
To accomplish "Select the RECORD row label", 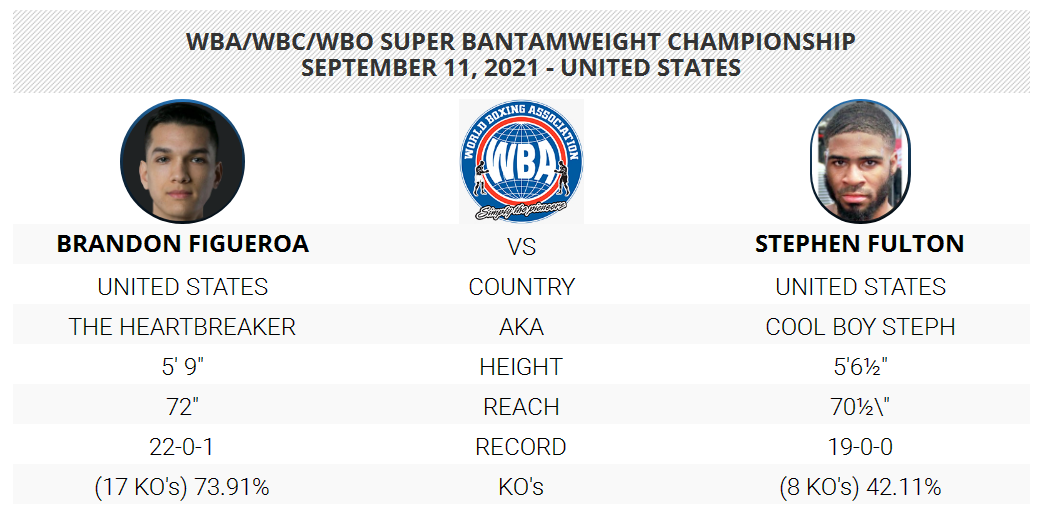I will pyautogui.click(x=521, y=446).
